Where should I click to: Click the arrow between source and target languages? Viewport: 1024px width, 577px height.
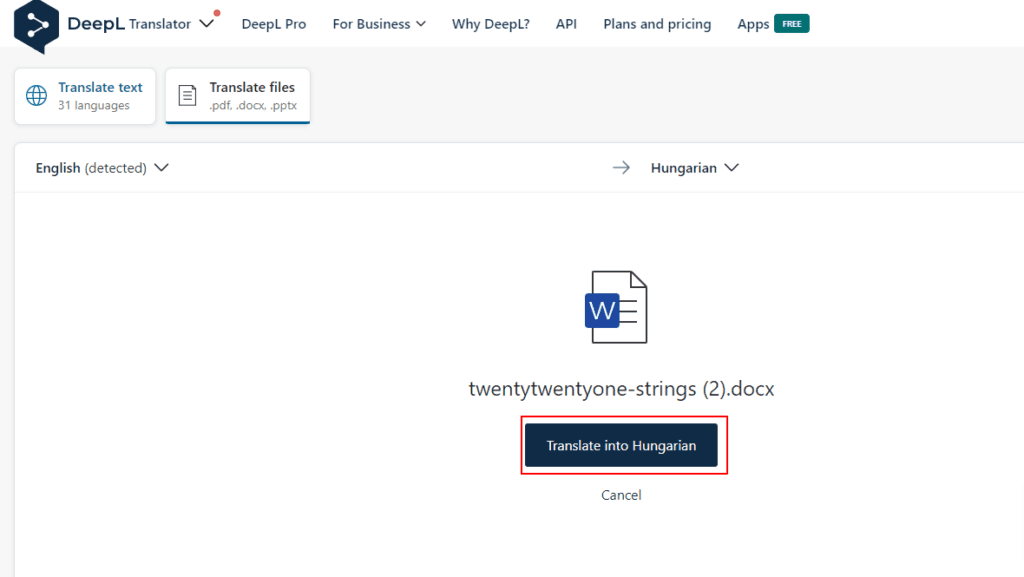(621, 168)
